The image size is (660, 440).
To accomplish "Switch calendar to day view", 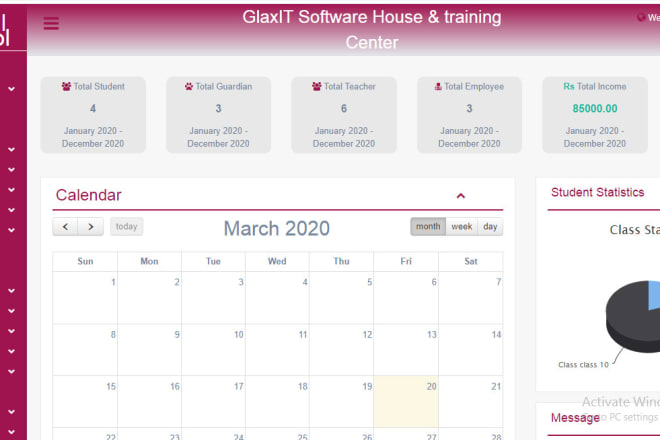I will point(490,227).
